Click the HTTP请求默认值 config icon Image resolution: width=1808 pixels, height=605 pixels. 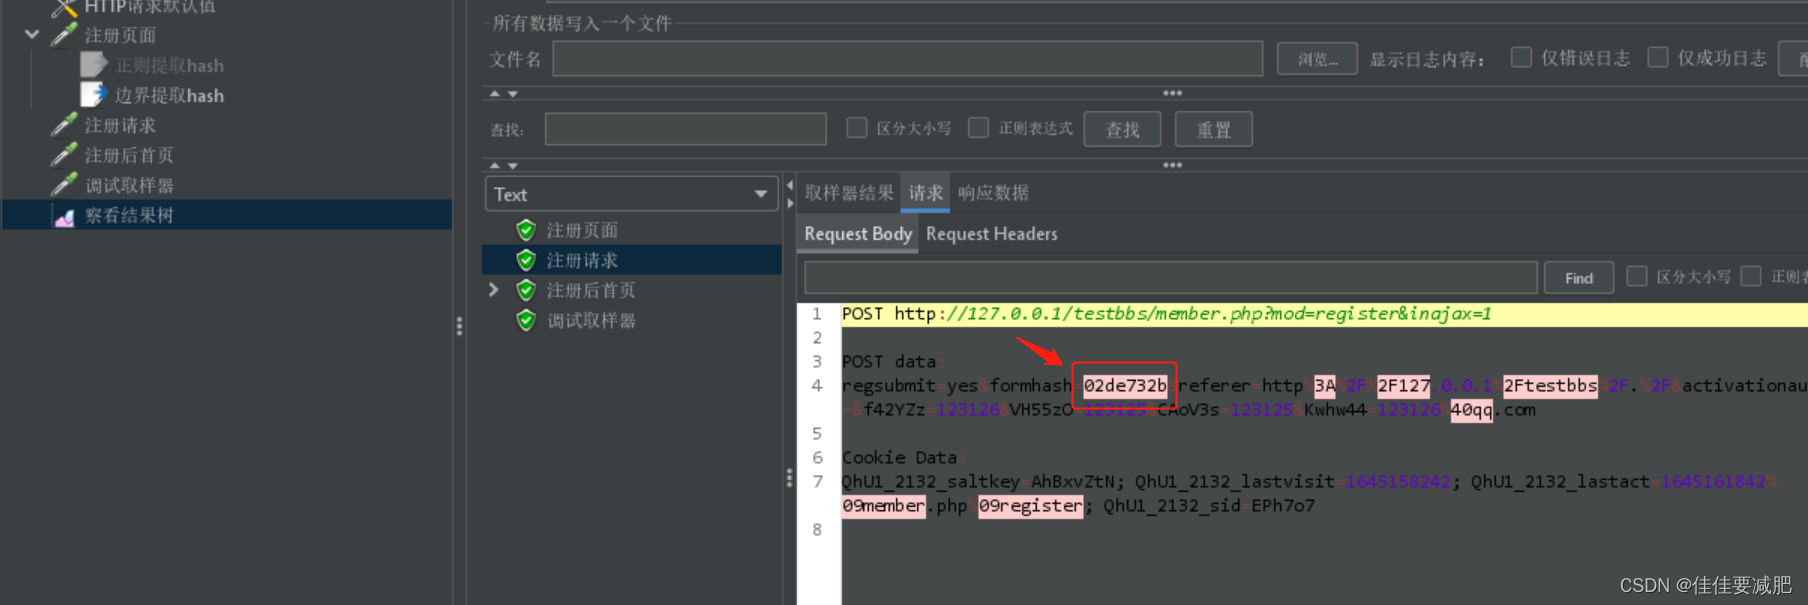tap(64, 7)
